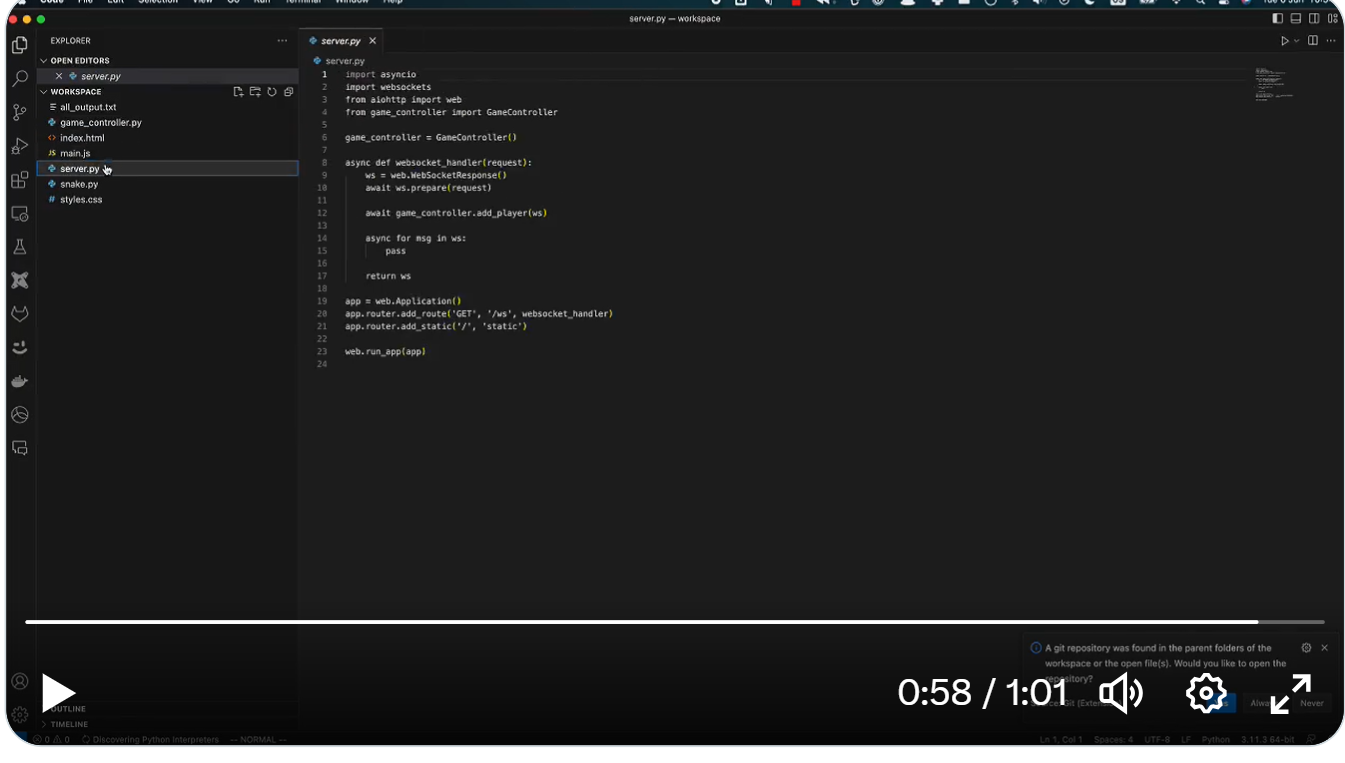Viewport: 1345px width, 763px height.
Task: Collapse the OPEN EDITORS section
Action: coord(43,60)
